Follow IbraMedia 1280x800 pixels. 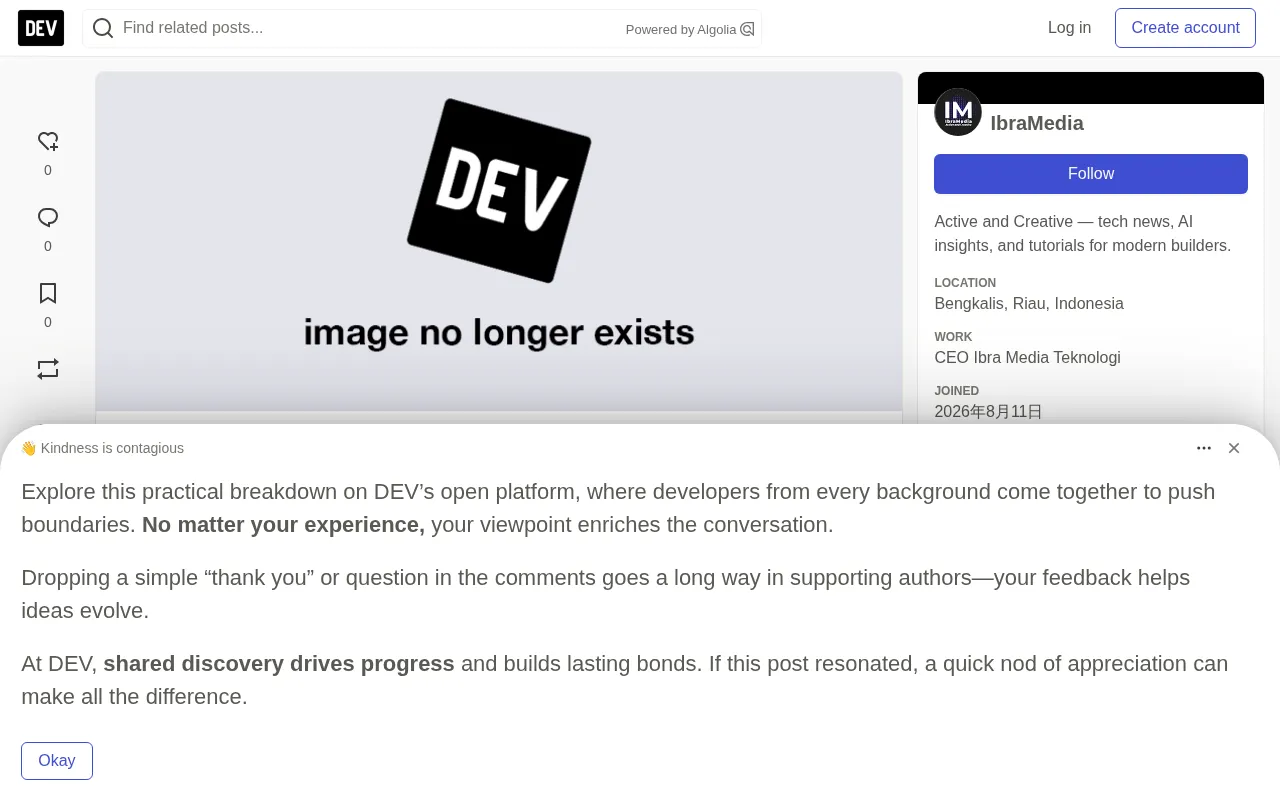[x=1091, y=174]
